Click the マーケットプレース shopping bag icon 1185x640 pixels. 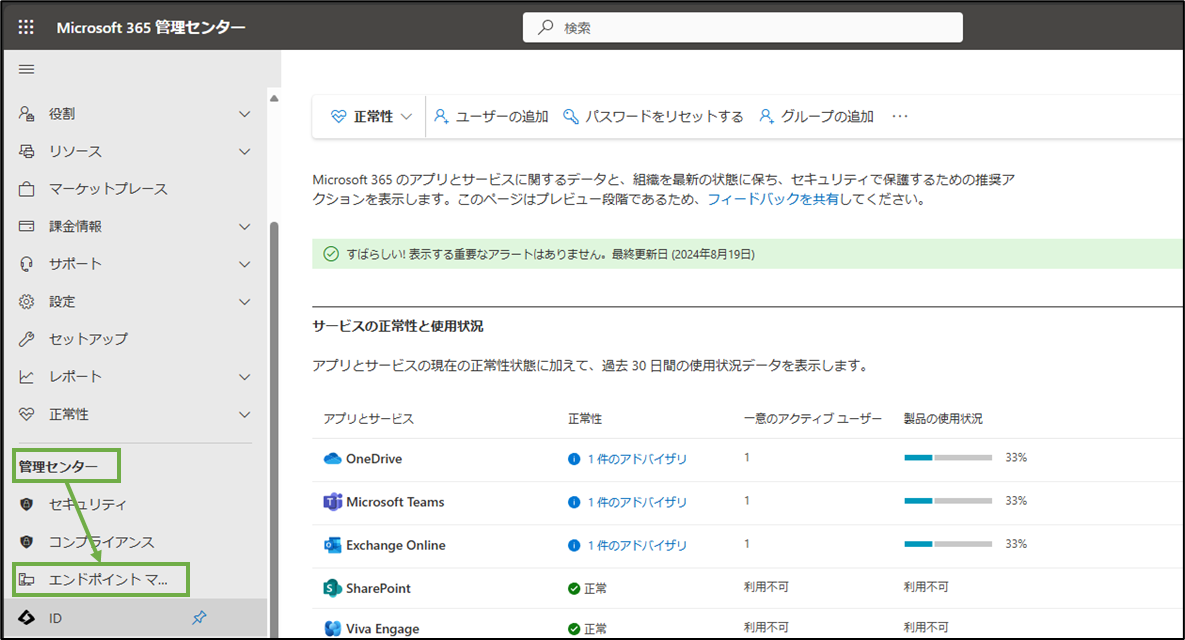pos(26,189)
